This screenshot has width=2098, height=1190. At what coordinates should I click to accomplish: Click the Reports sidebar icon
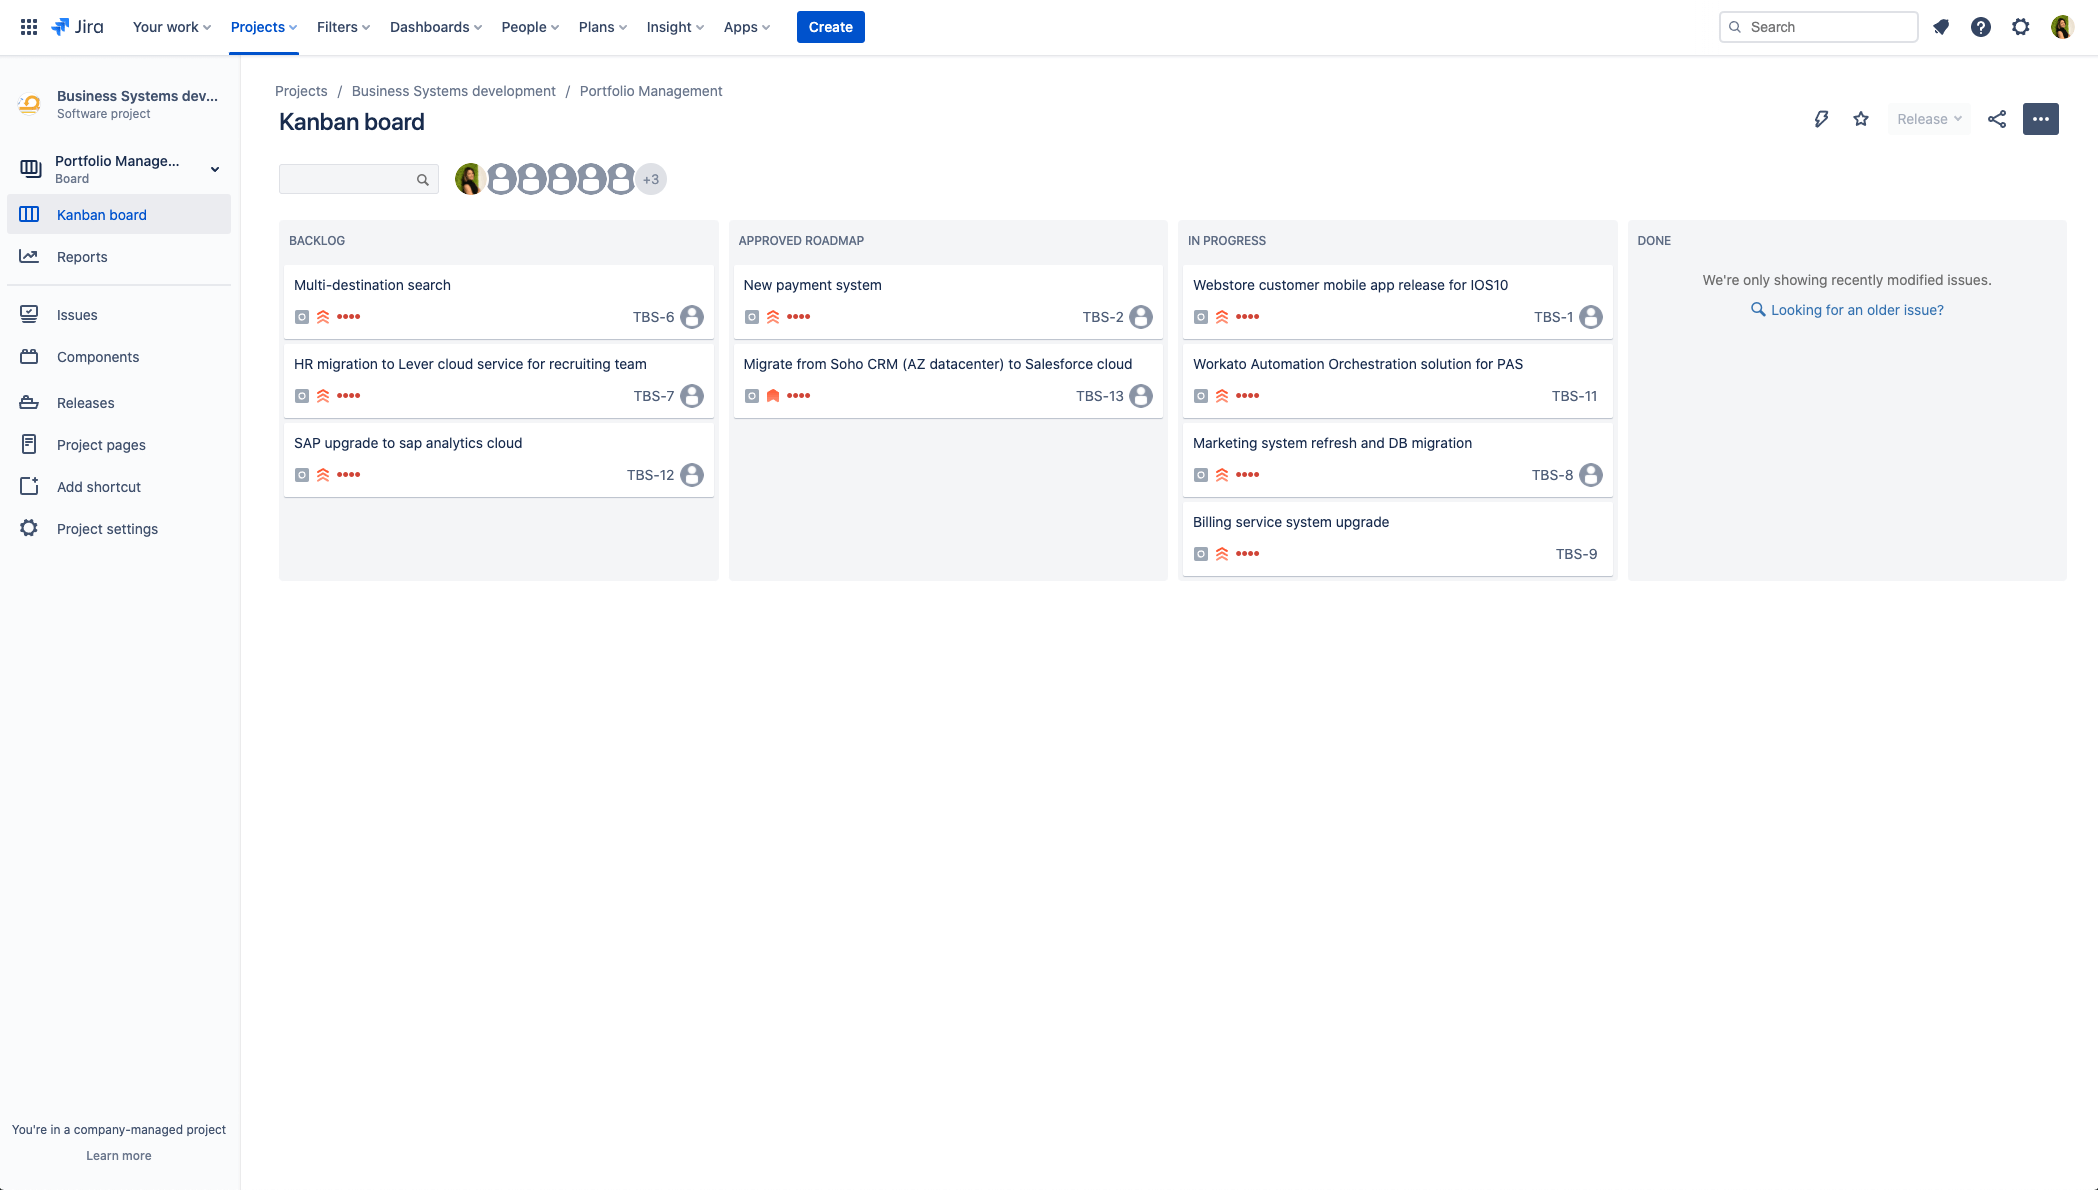(29, 256)
